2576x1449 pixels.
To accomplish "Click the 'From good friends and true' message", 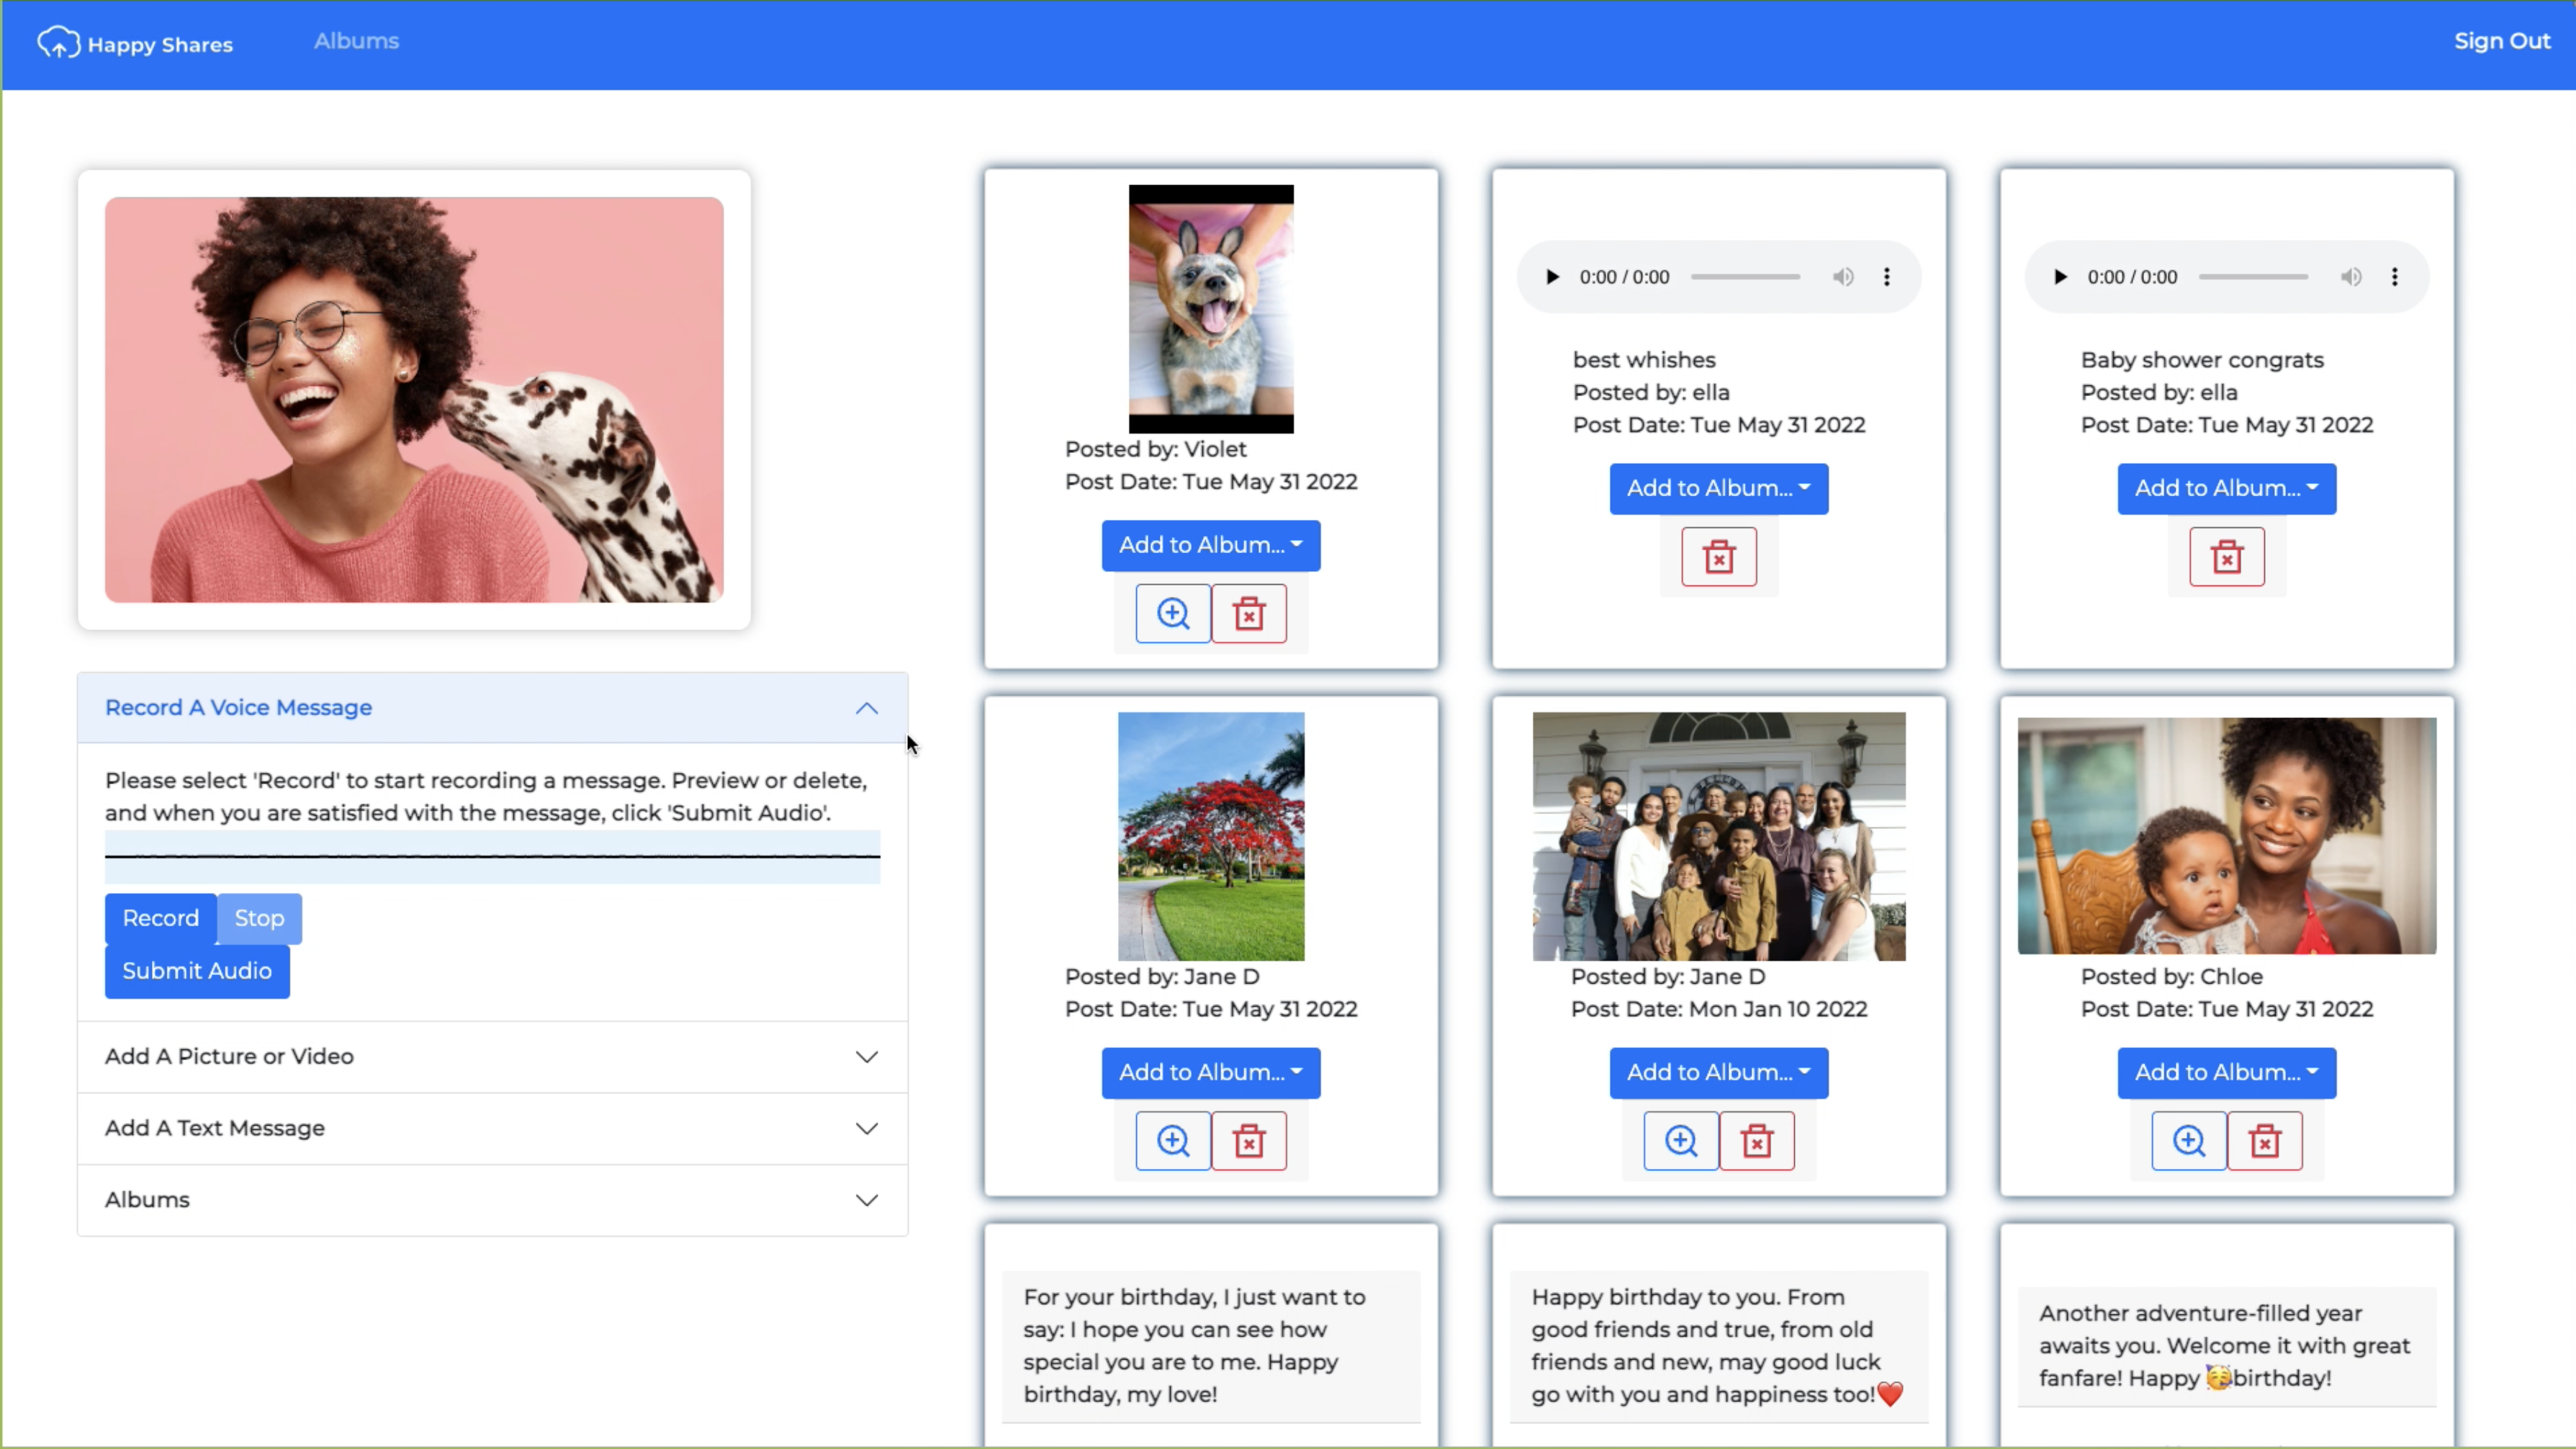I will pos(1719,1346).
